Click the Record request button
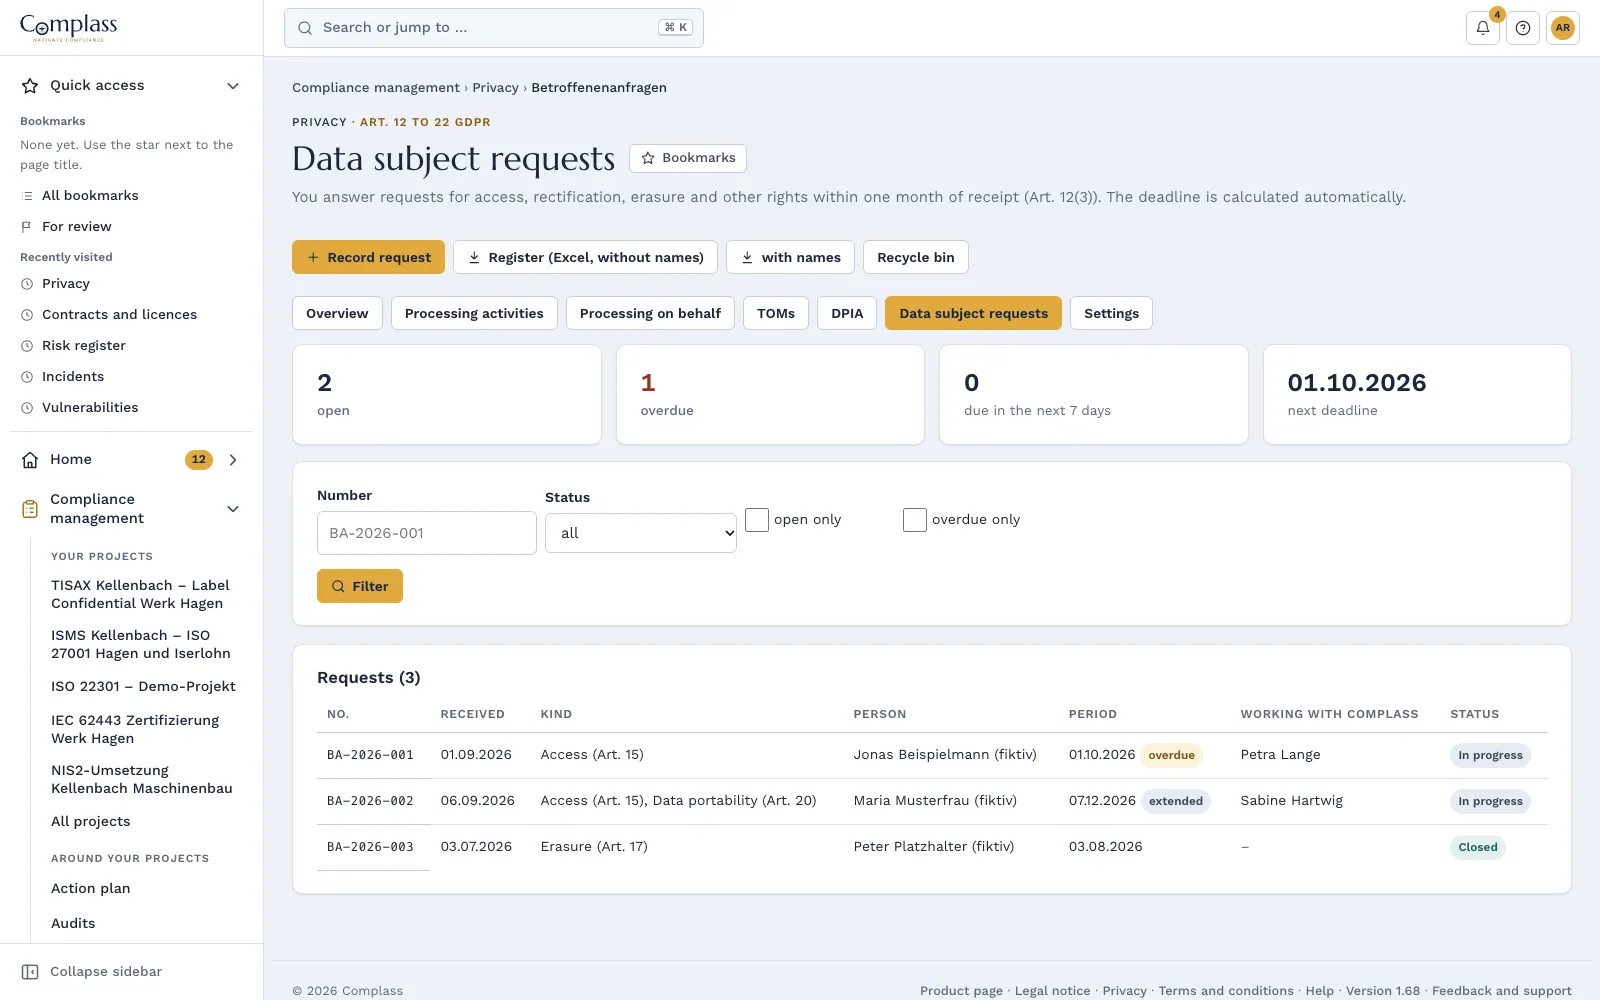Screen dimensions: 1600x1000 369,257
